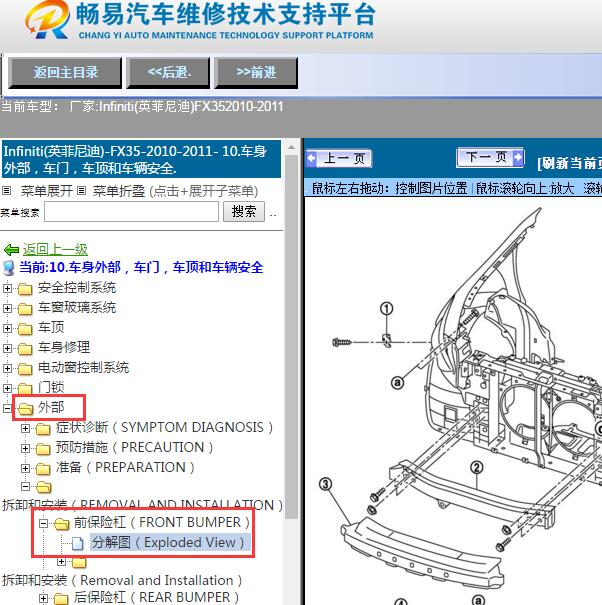602x605 pixels.
Task: Expand the 后保险杠 REAR BUMPER node
Action: (44, 598)
